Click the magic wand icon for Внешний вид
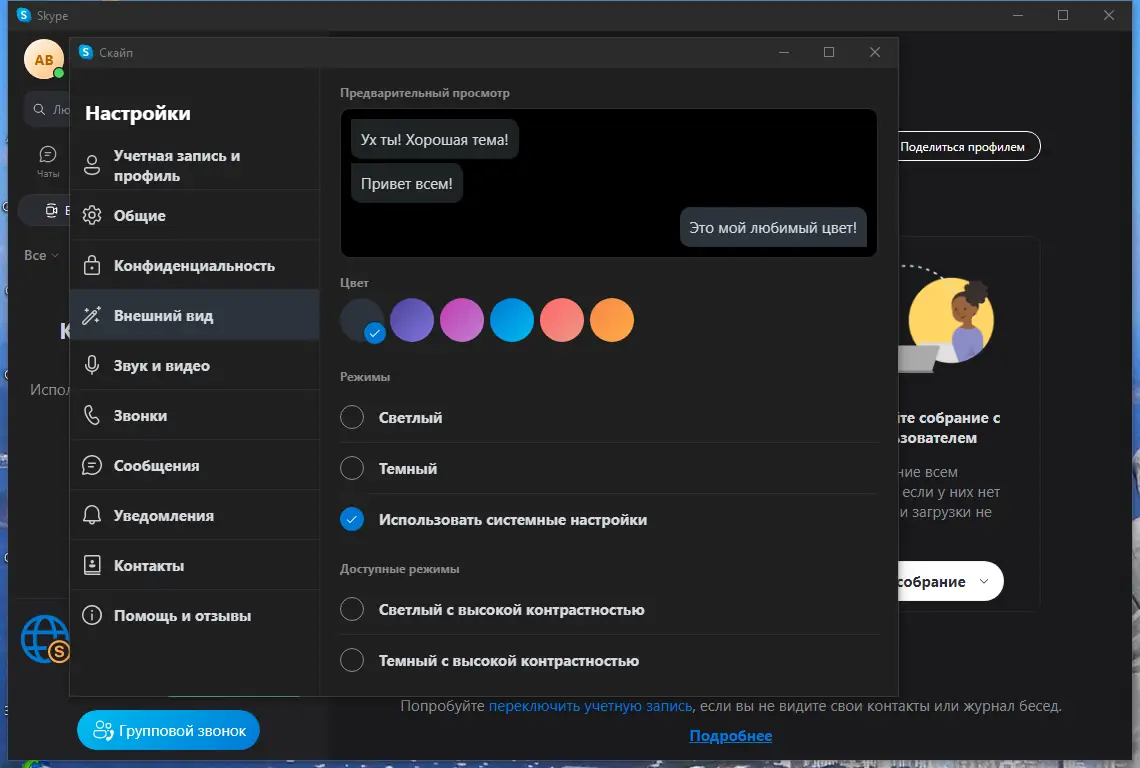This screenshot has height=768, width=1140. point(92,315)
